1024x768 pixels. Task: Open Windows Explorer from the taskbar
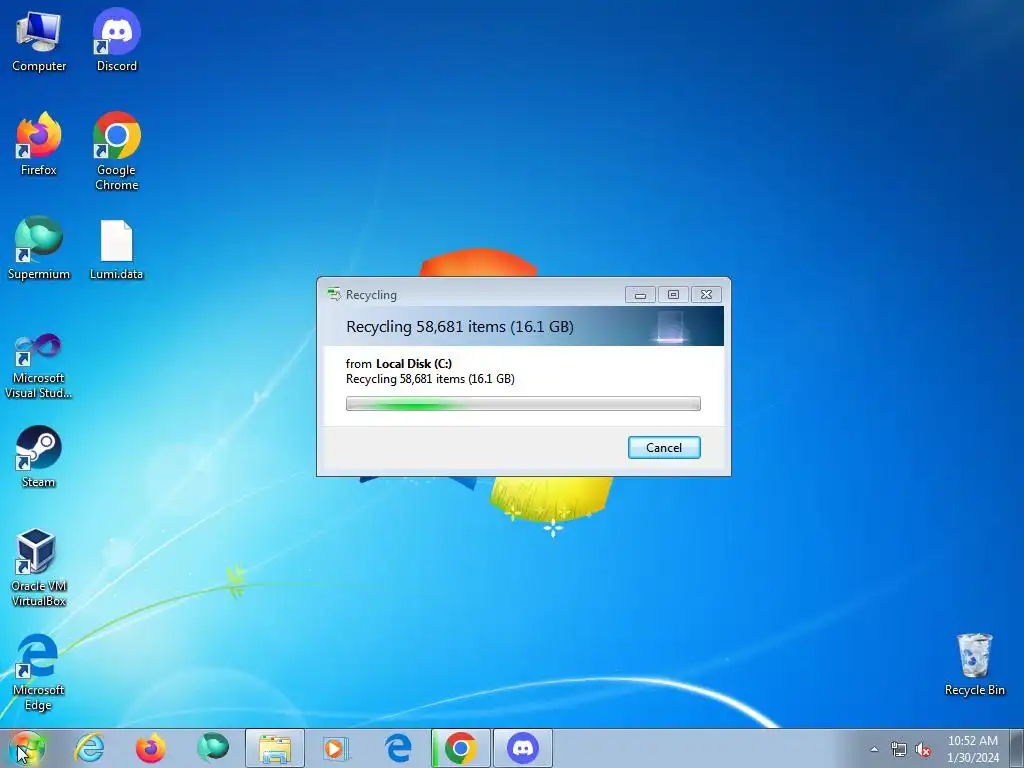(x=275, y=748)
